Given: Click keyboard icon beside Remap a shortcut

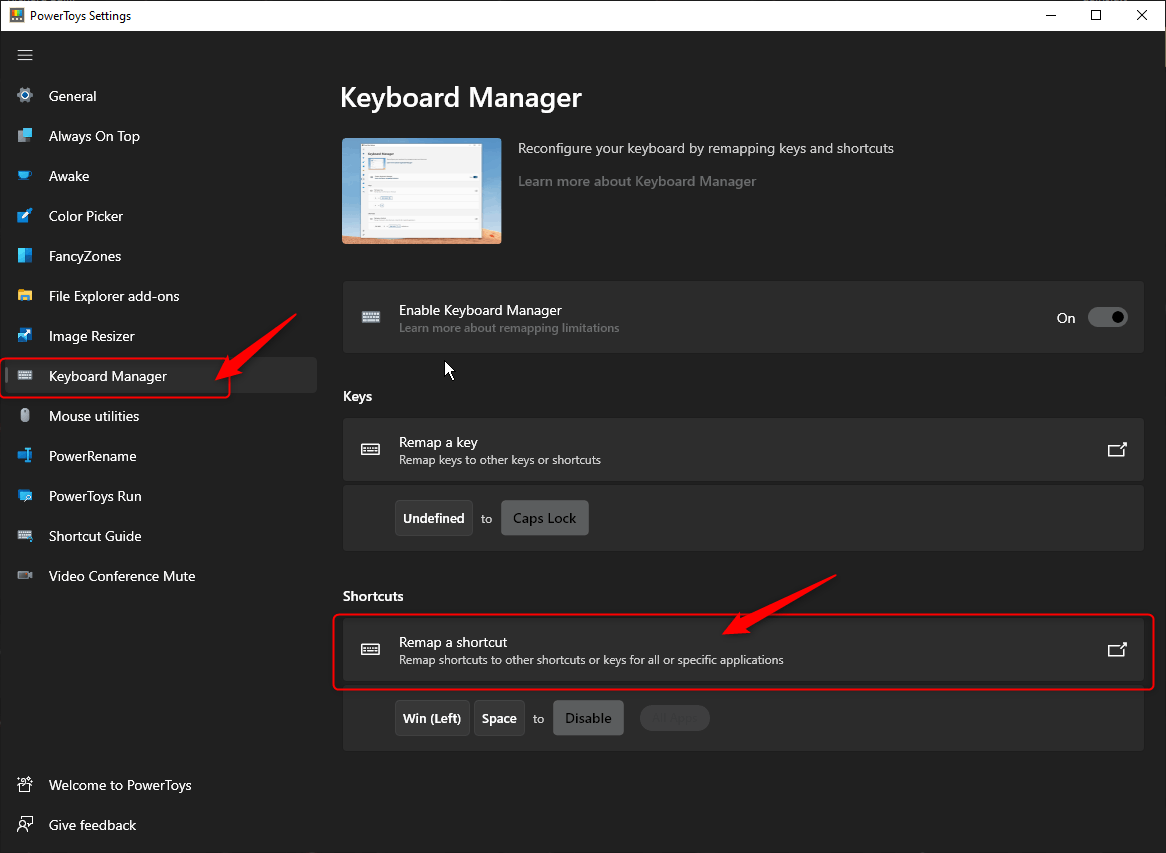Looking at the screenshot, I should (370, 650).
